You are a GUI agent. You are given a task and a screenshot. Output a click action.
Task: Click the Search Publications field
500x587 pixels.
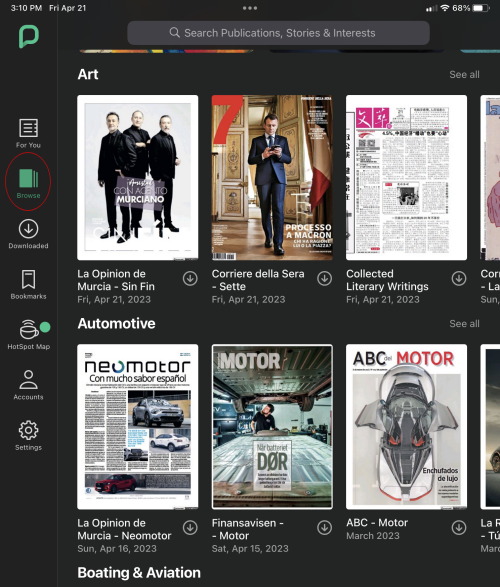point(278,33)
